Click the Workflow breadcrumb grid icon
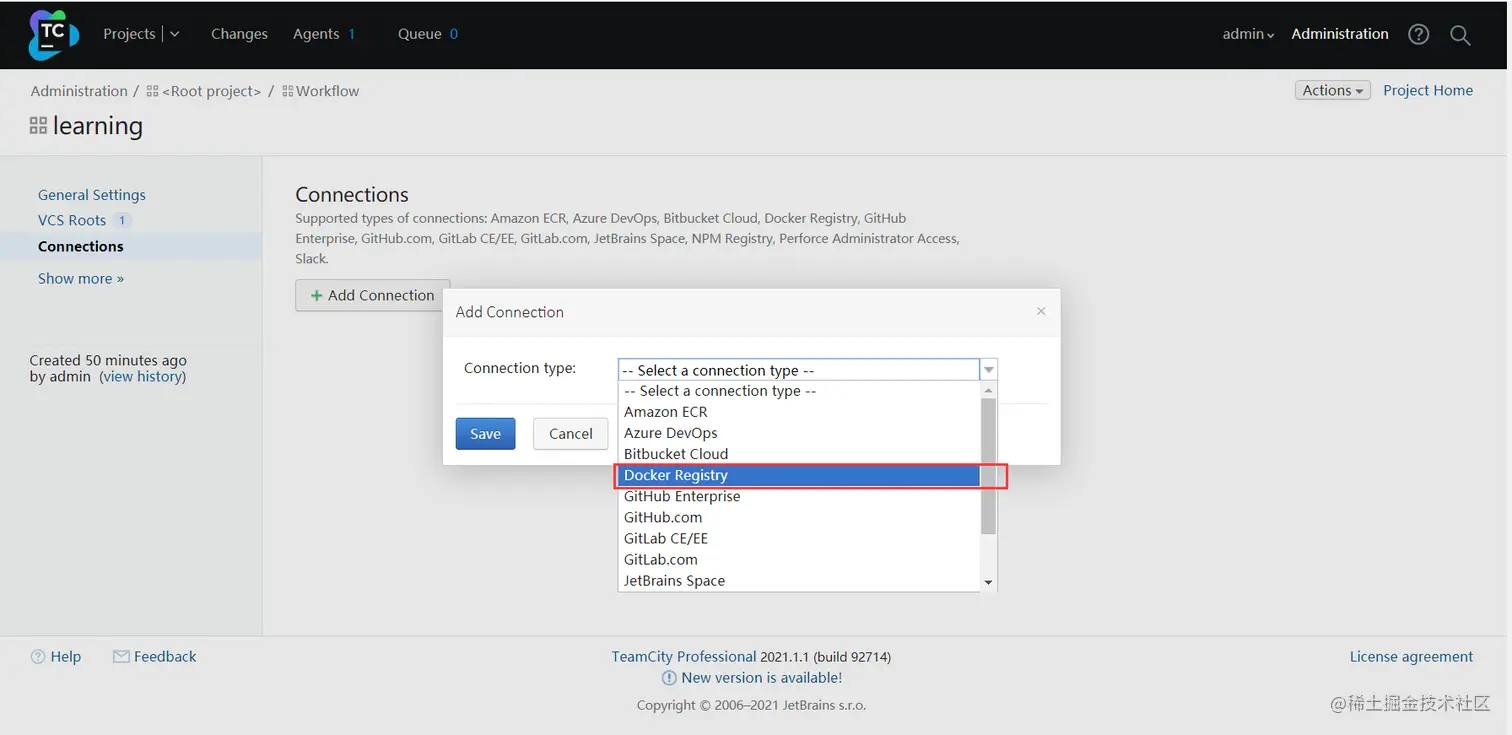 (x=288, y=91)
